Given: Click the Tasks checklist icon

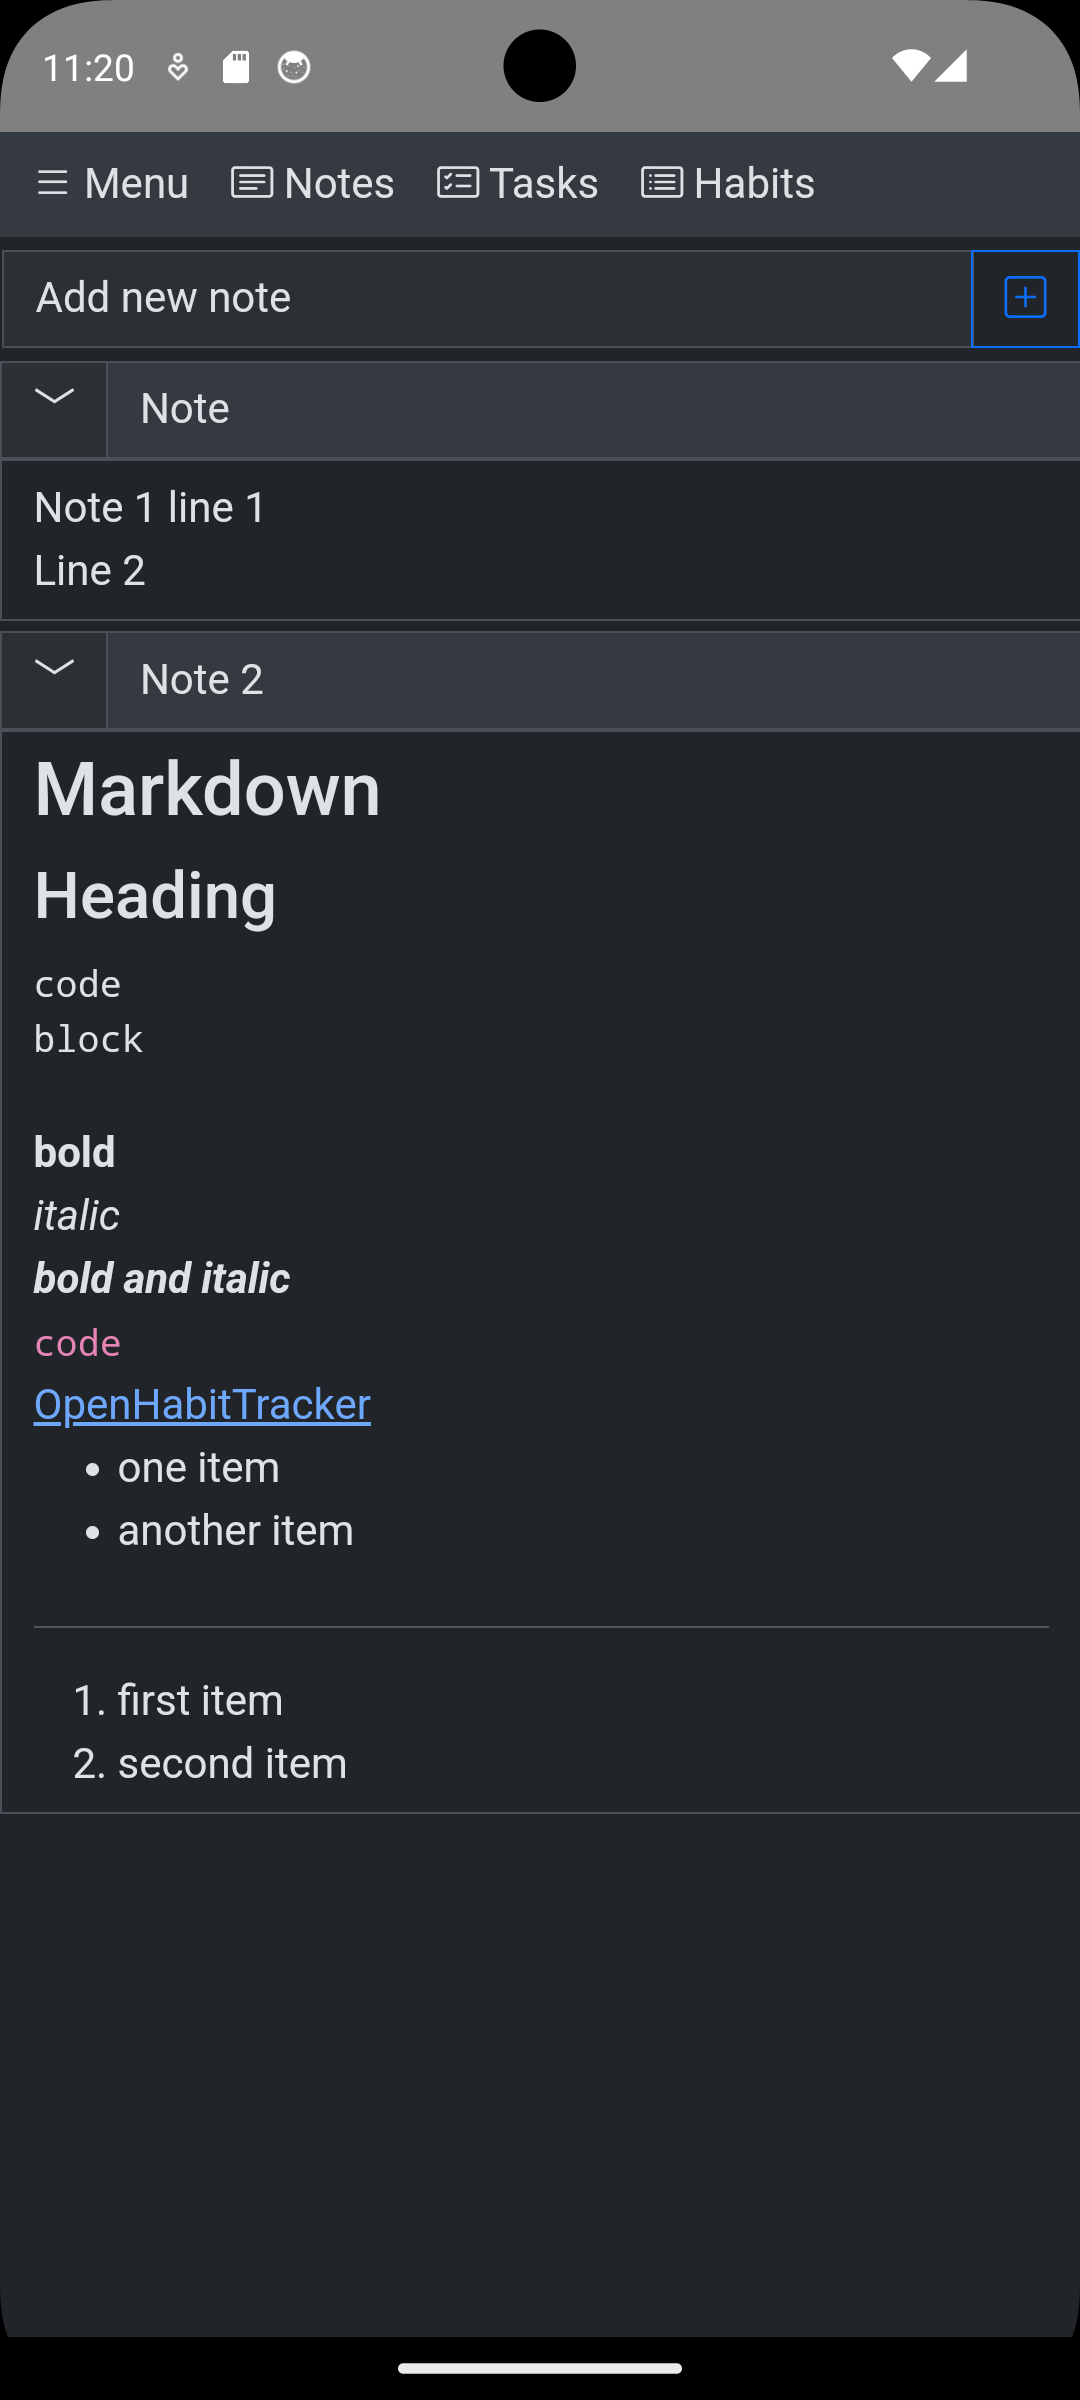Looking at the screenshot, I should [x=458, y=183].
